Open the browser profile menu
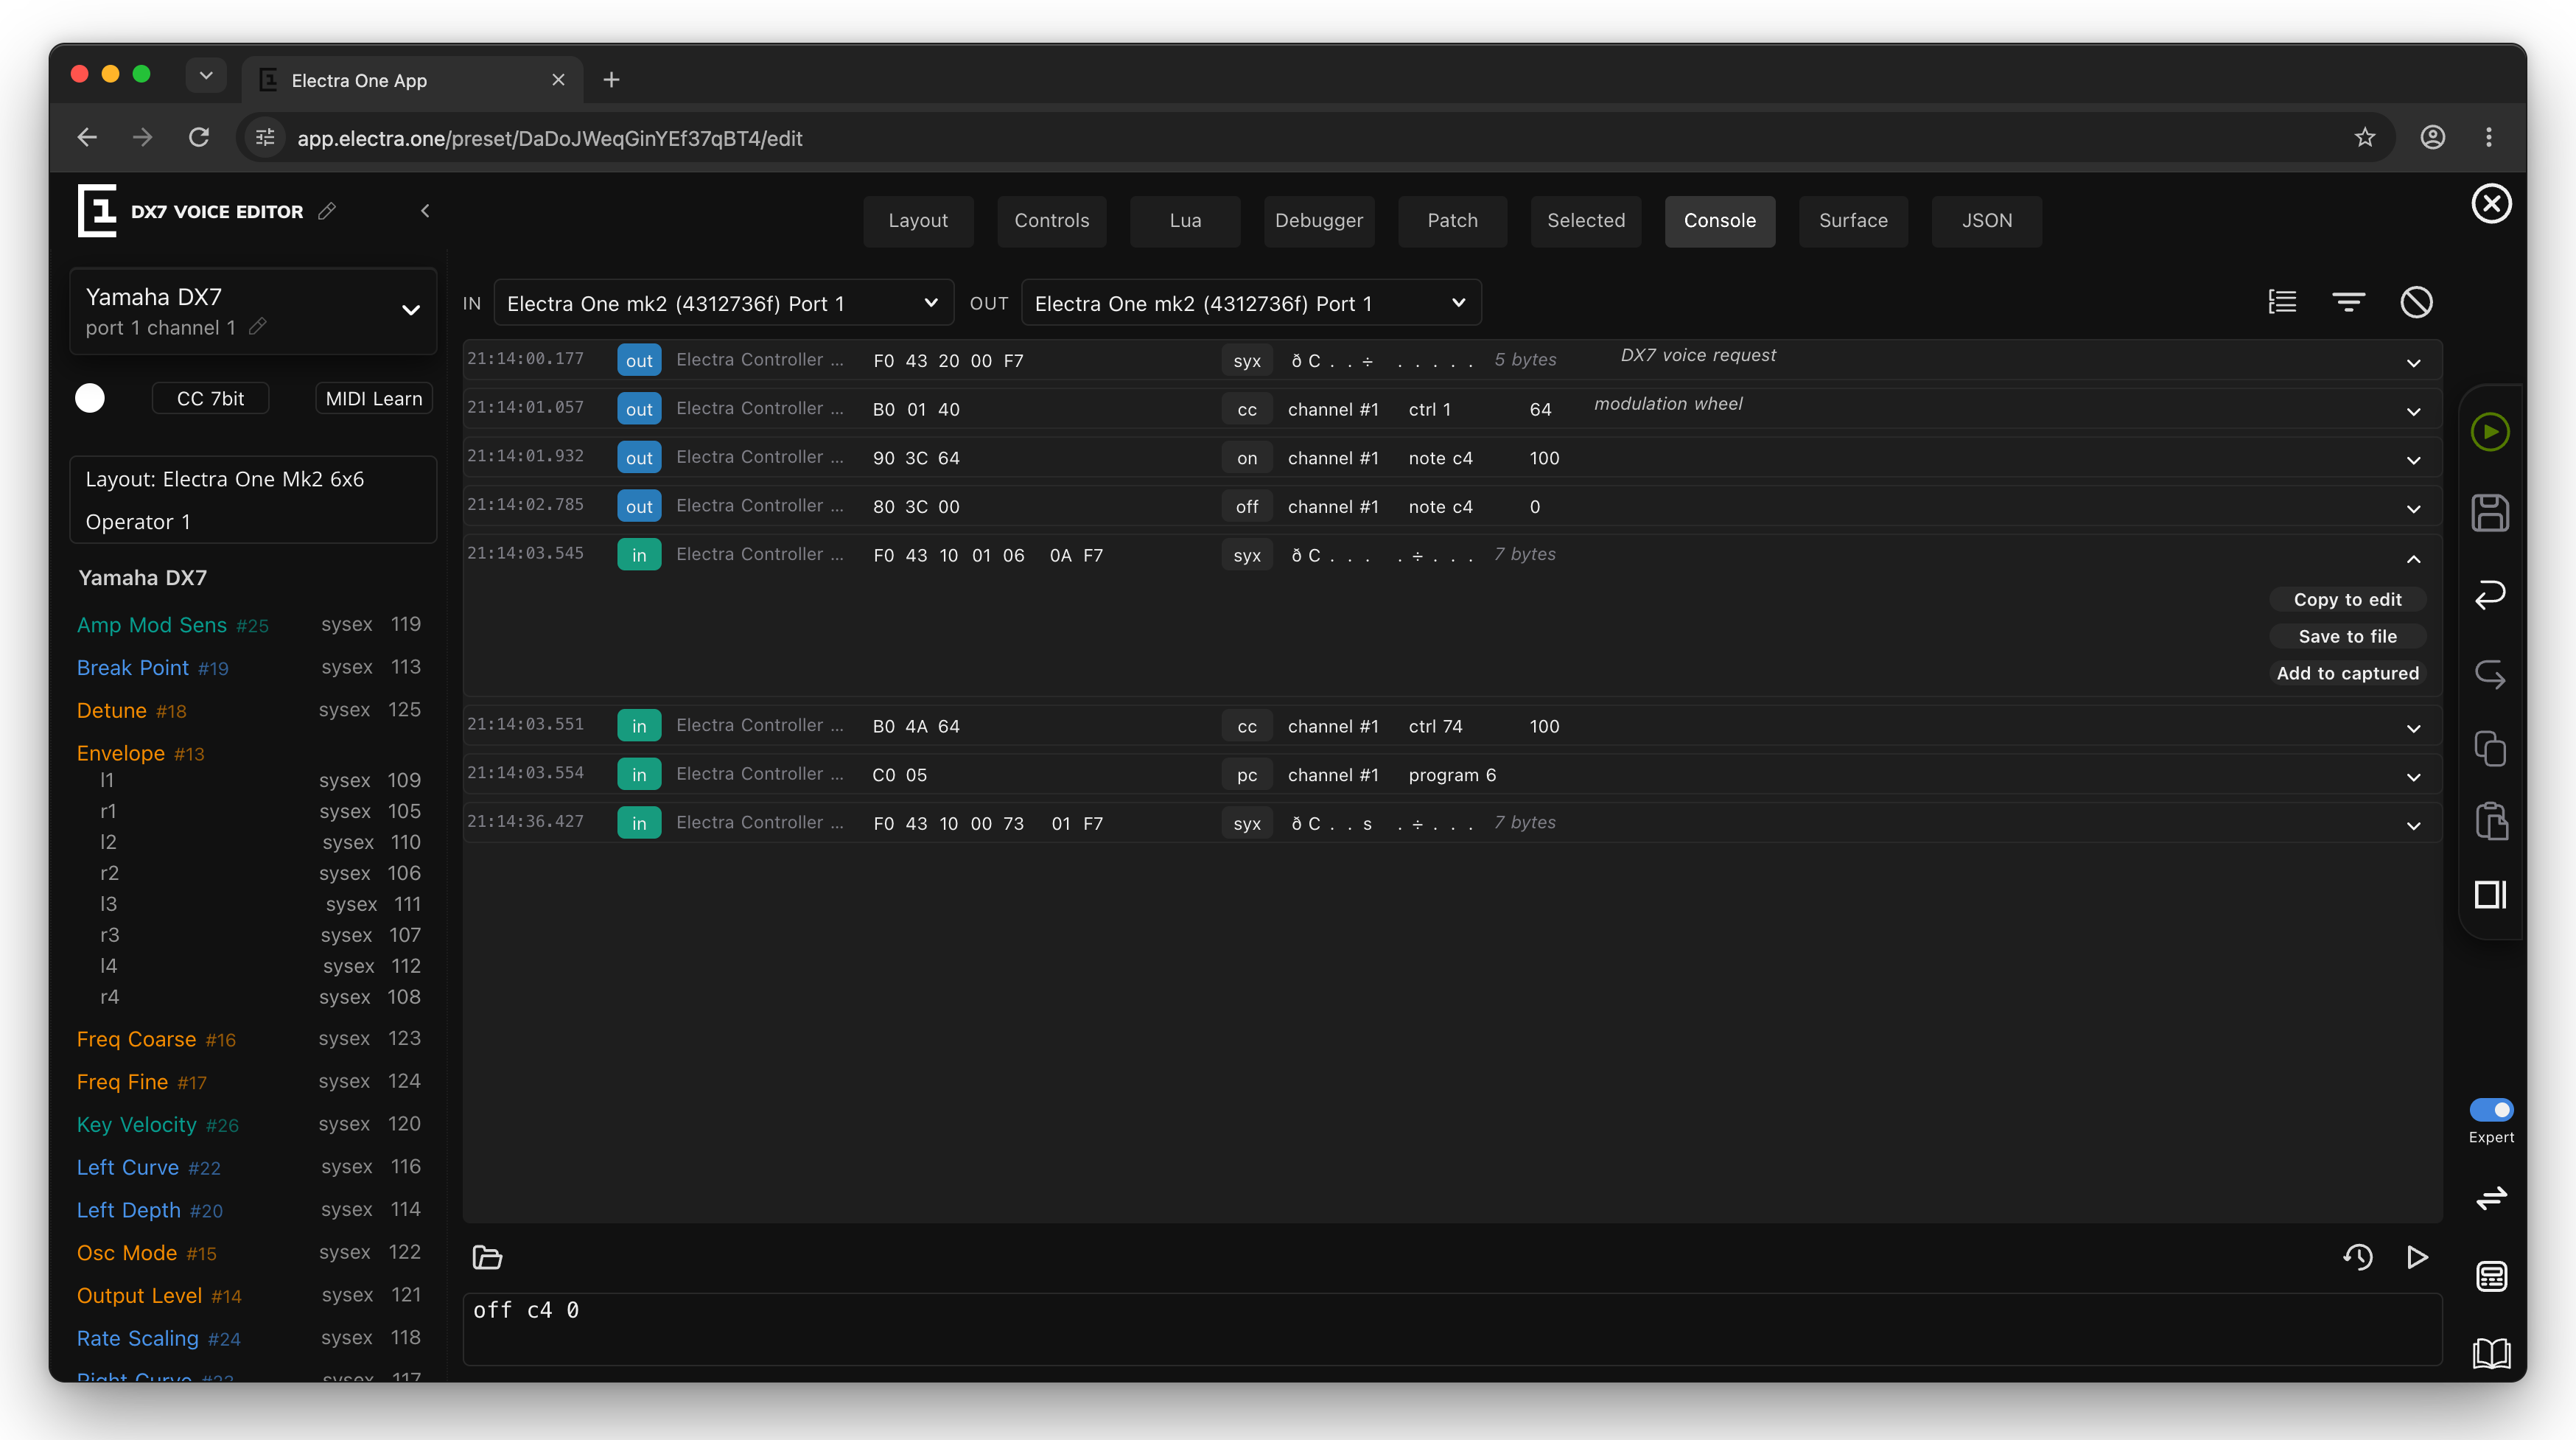This screenshot has height=1440, width=2576. [x=2432, y=137]
